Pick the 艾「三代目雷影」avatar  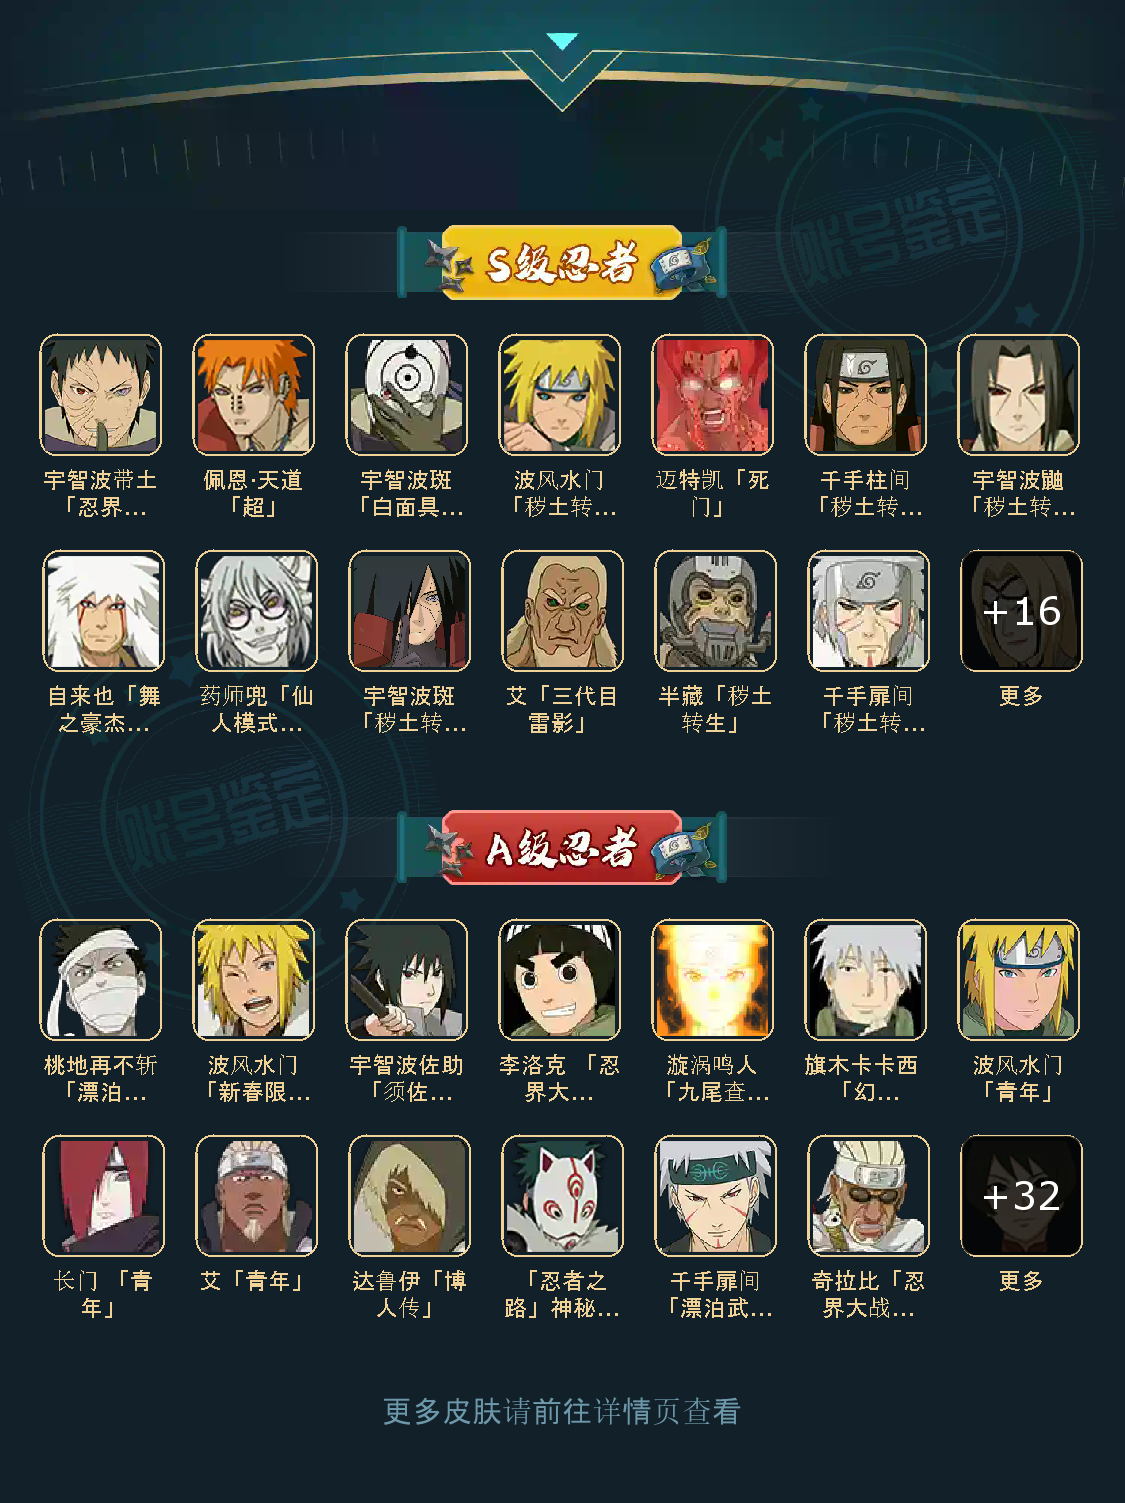pos(562,611)
